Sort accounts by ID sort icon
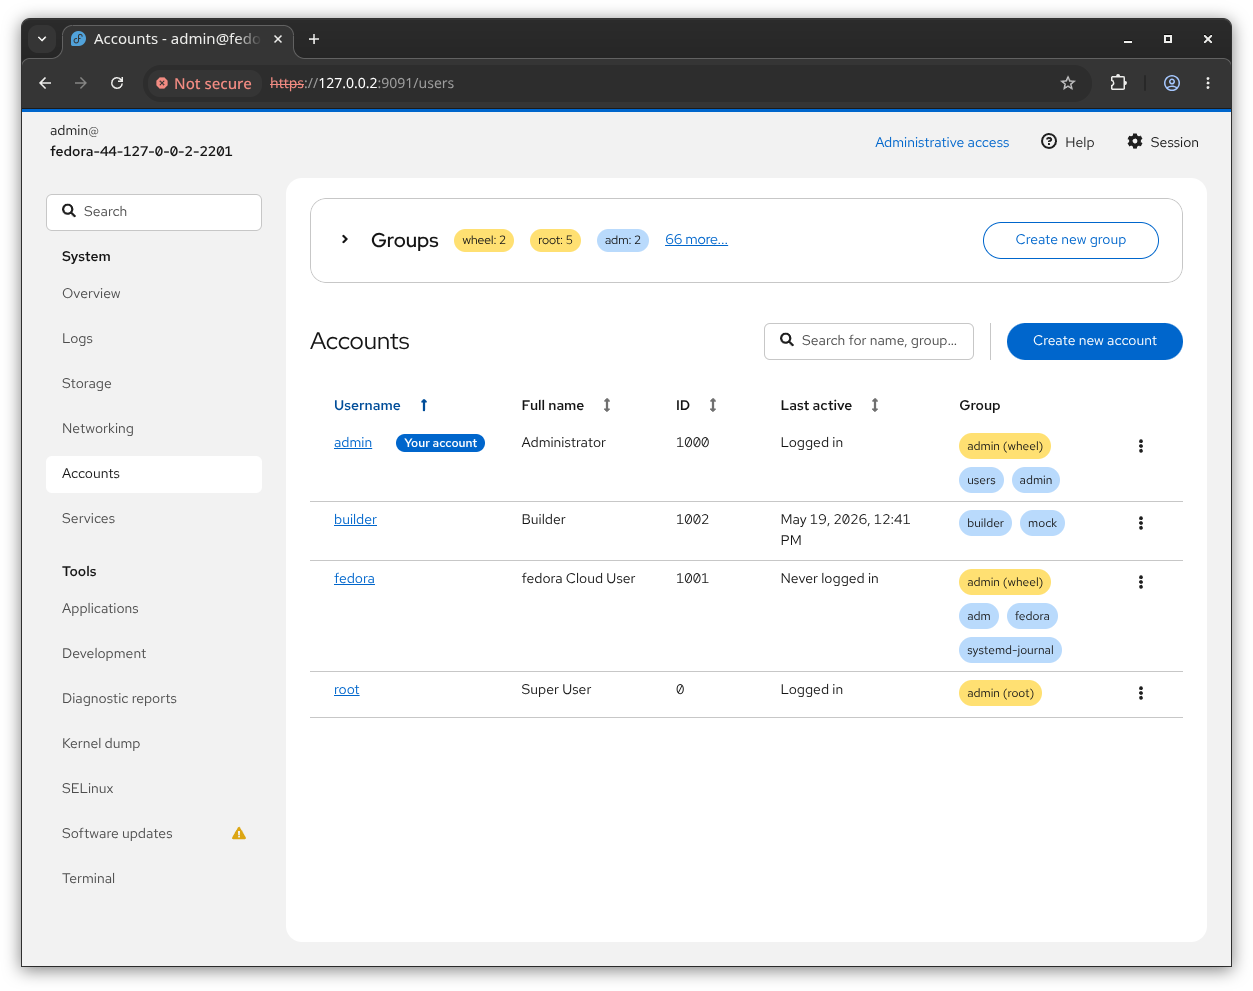This screenshot has height=991, width=1253. (x=713, y=405)
